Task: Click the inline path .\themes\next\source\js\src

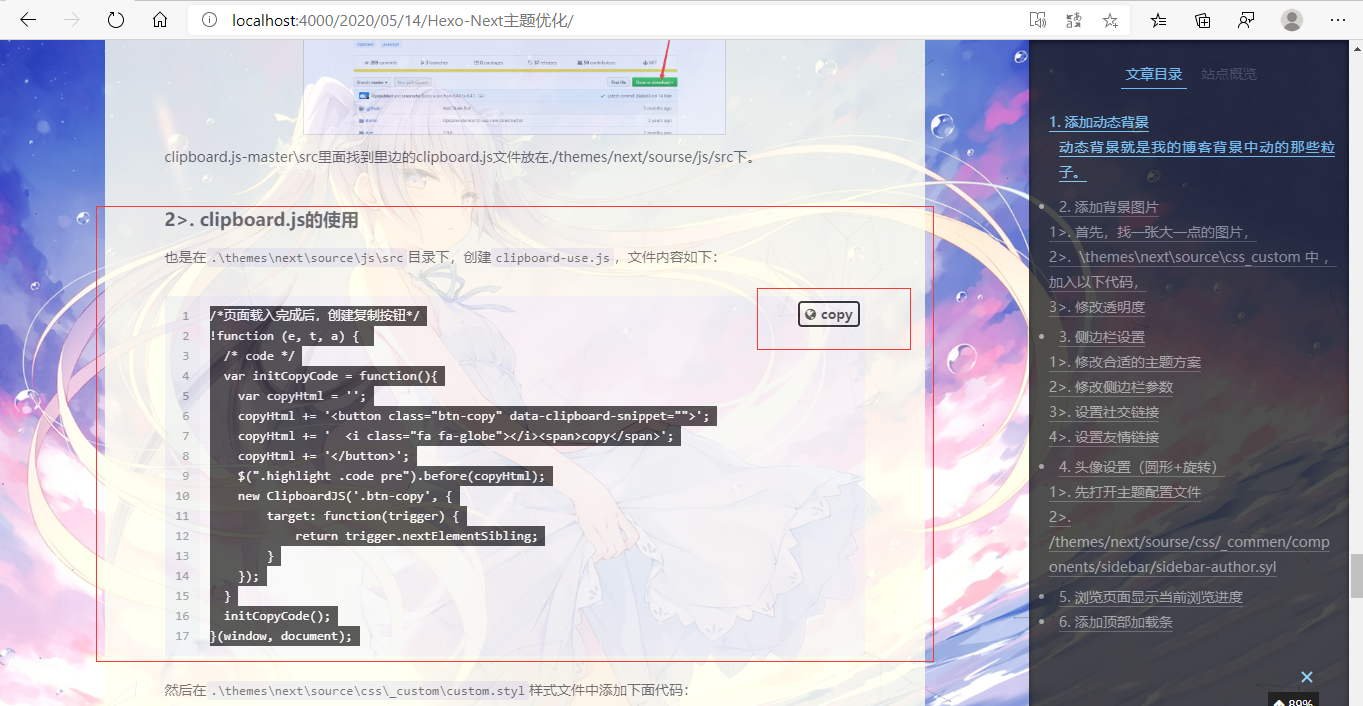Action: pos(308,258)
